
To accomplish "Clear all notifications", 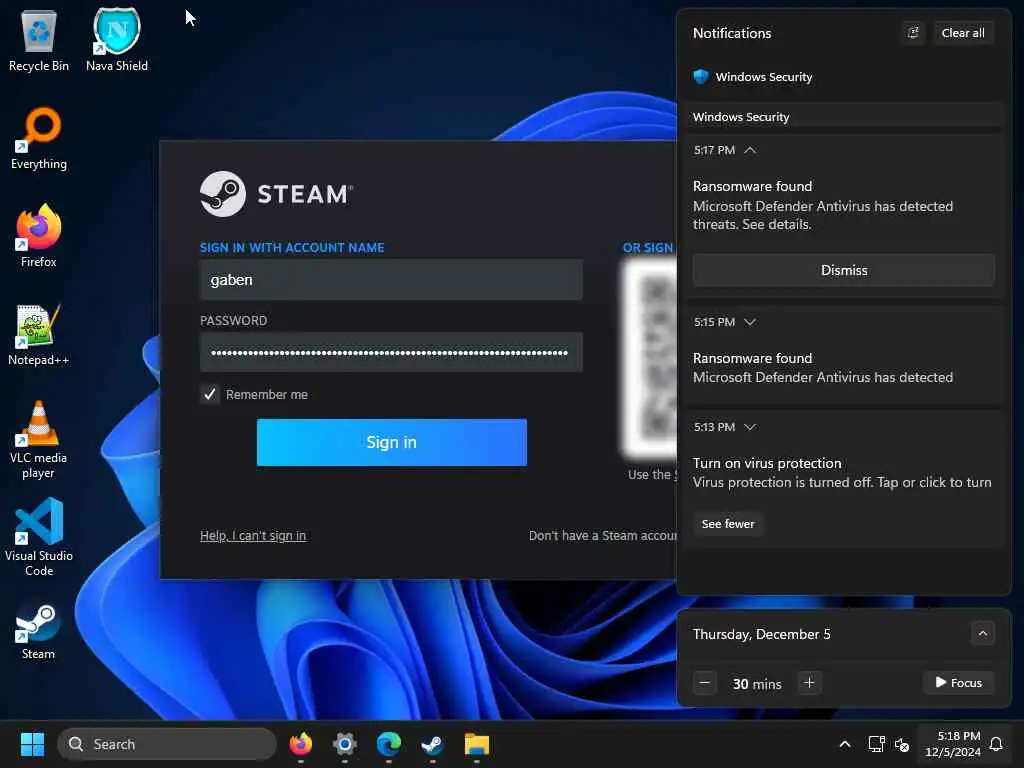I will click(x=963, y=33).
